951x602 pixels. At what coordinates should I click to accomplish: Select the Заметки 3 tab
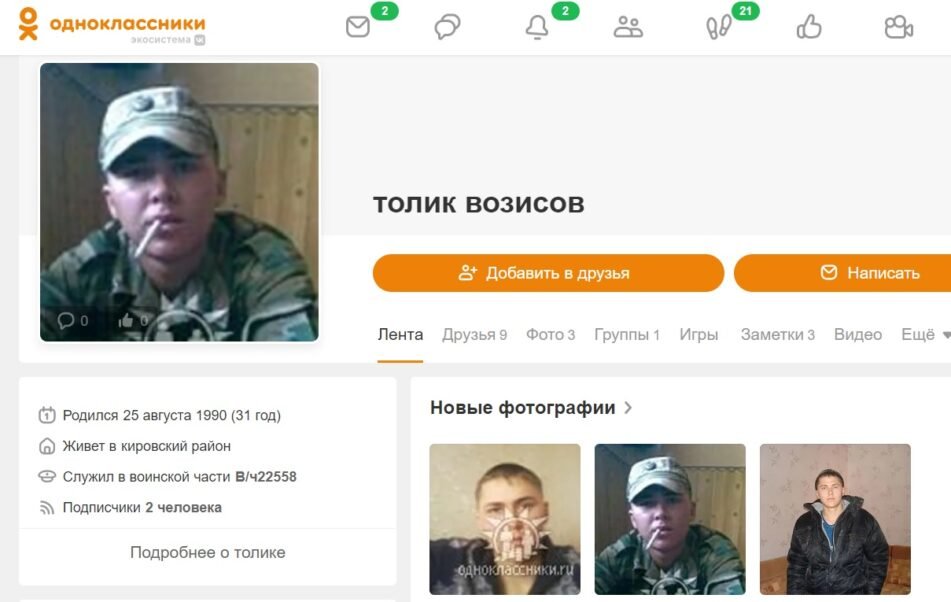click(x=778, y=335)
